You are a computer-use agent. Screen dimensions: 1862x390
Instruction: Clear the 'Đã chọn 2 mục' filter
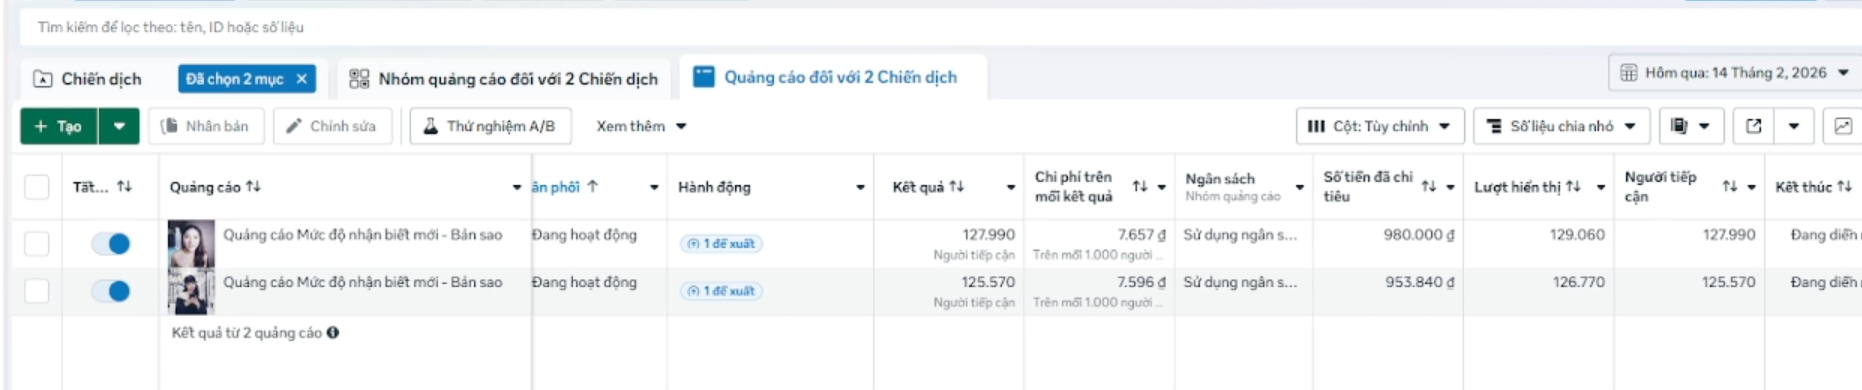(301, 78)
